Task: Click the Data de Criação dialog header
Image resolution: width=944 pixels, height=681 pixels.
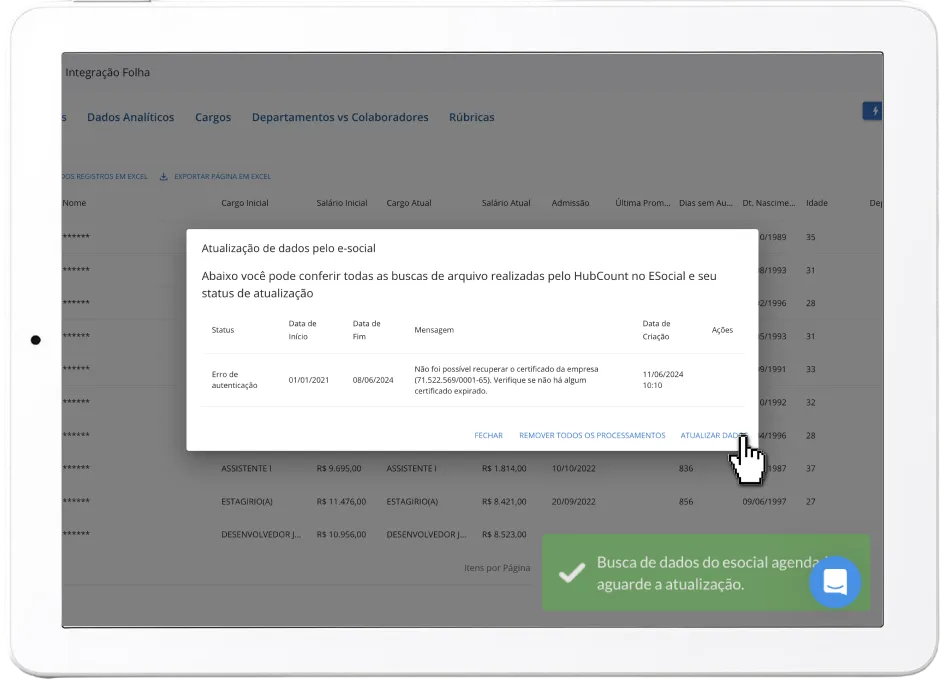Action: point(656,330)
